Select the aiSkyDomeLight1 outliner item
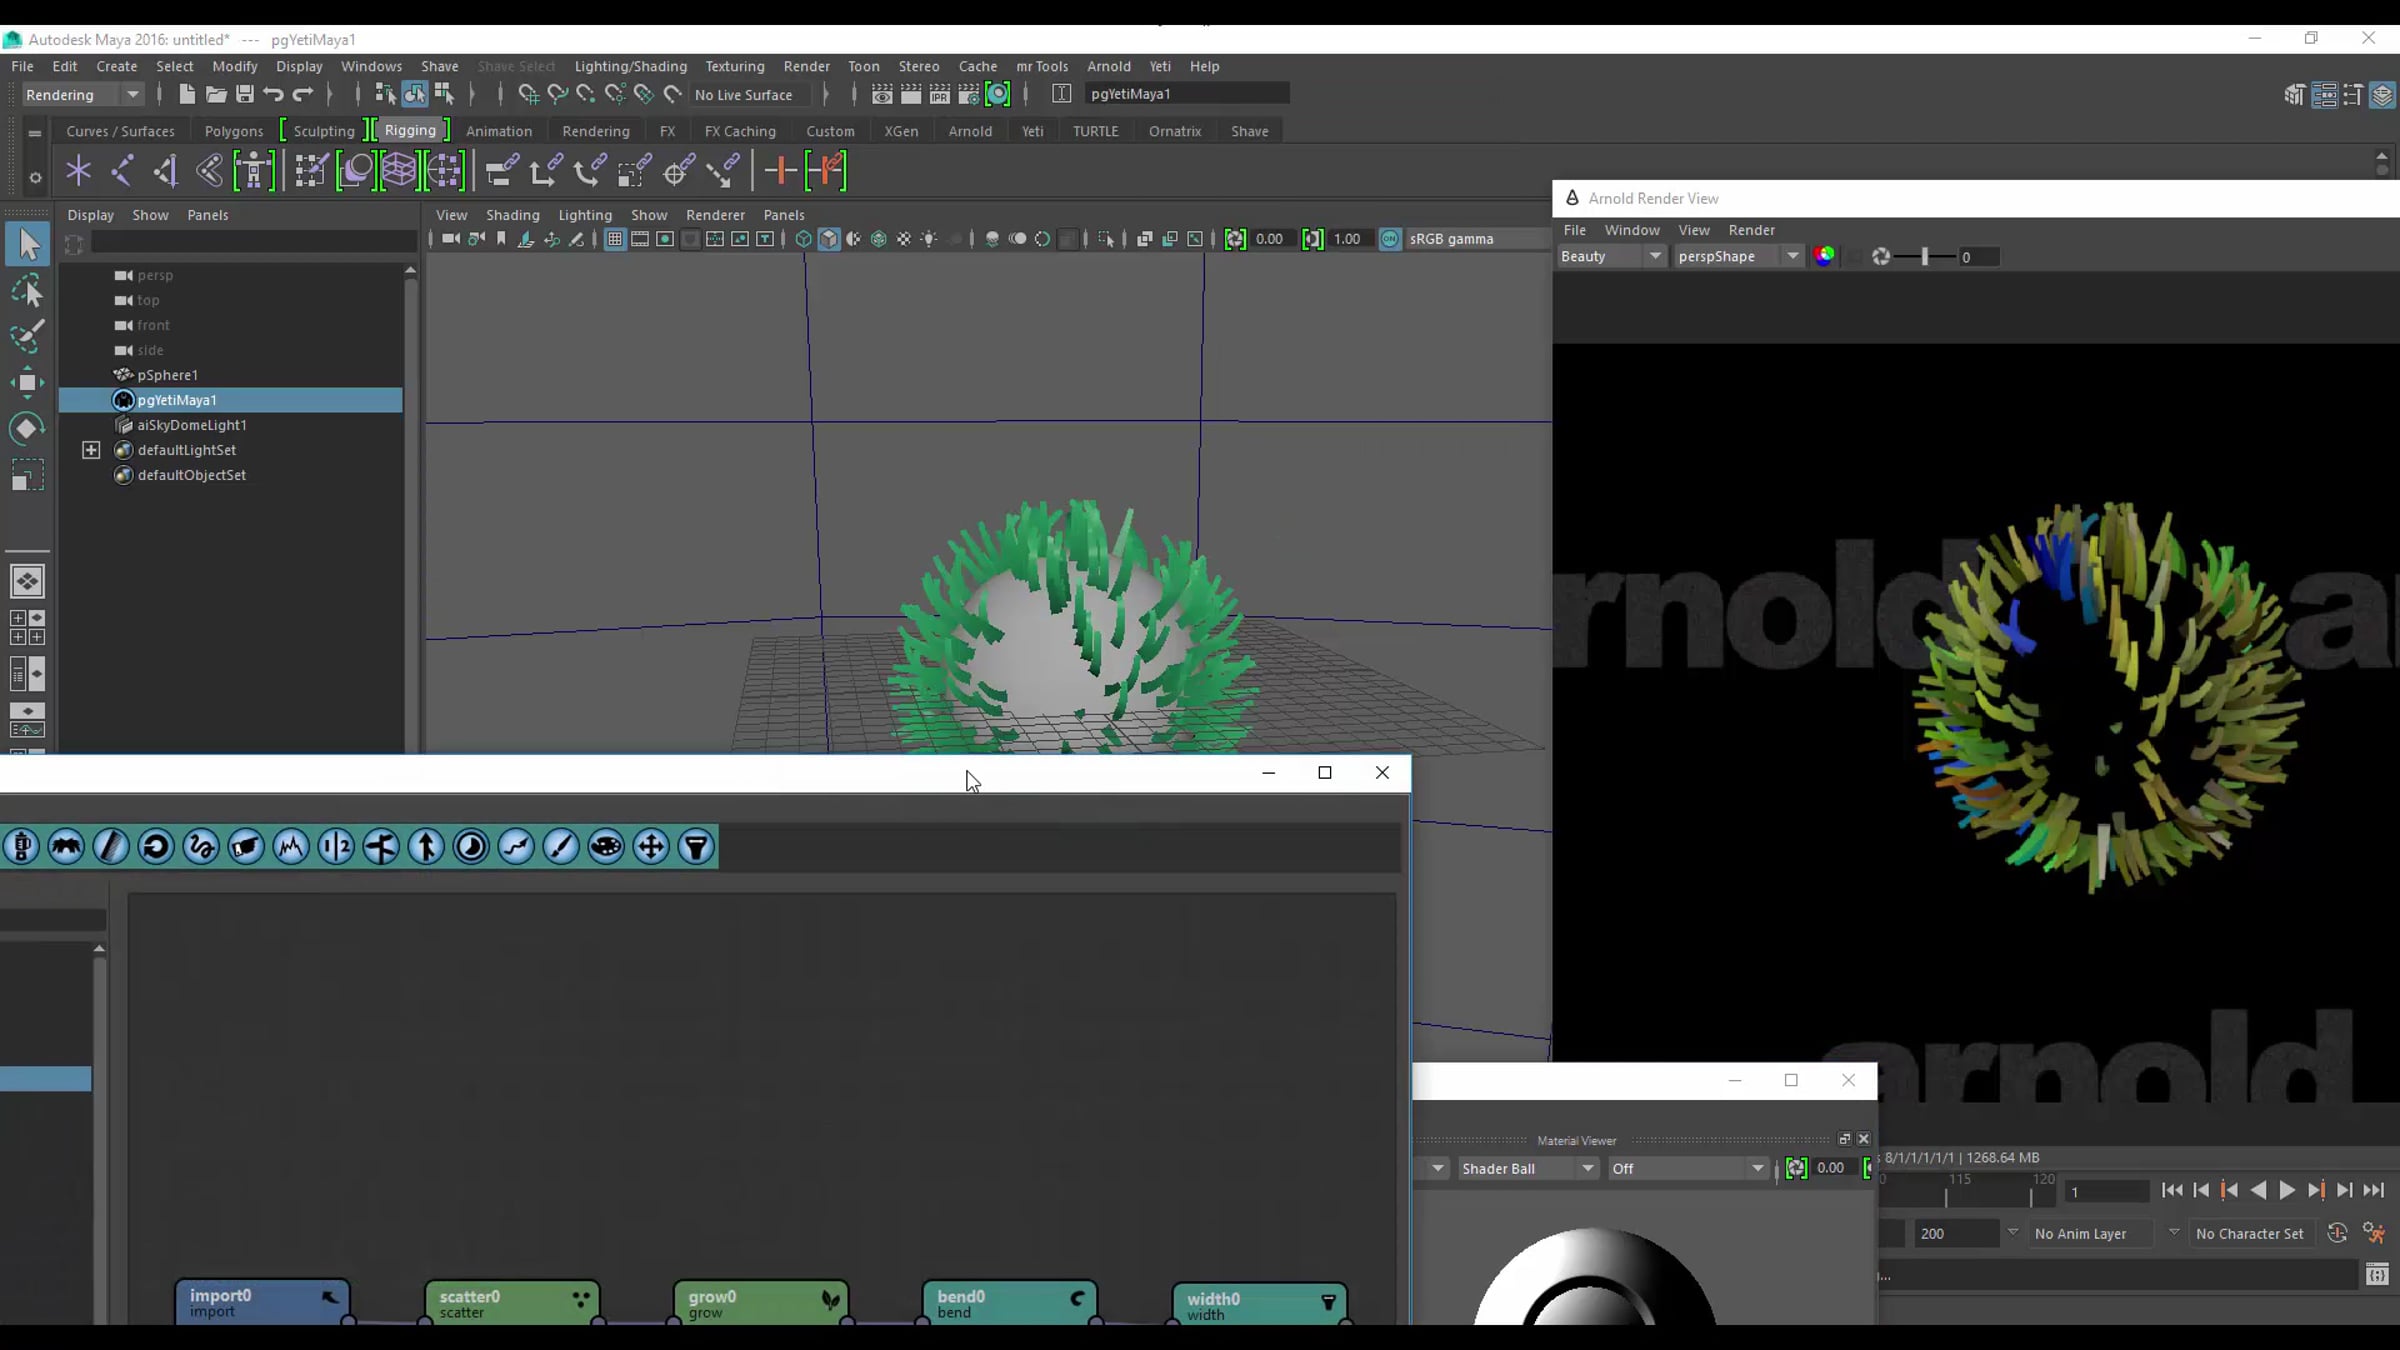The width and height of the screenshot is (2400, 1350). click(x=191, y=425)
